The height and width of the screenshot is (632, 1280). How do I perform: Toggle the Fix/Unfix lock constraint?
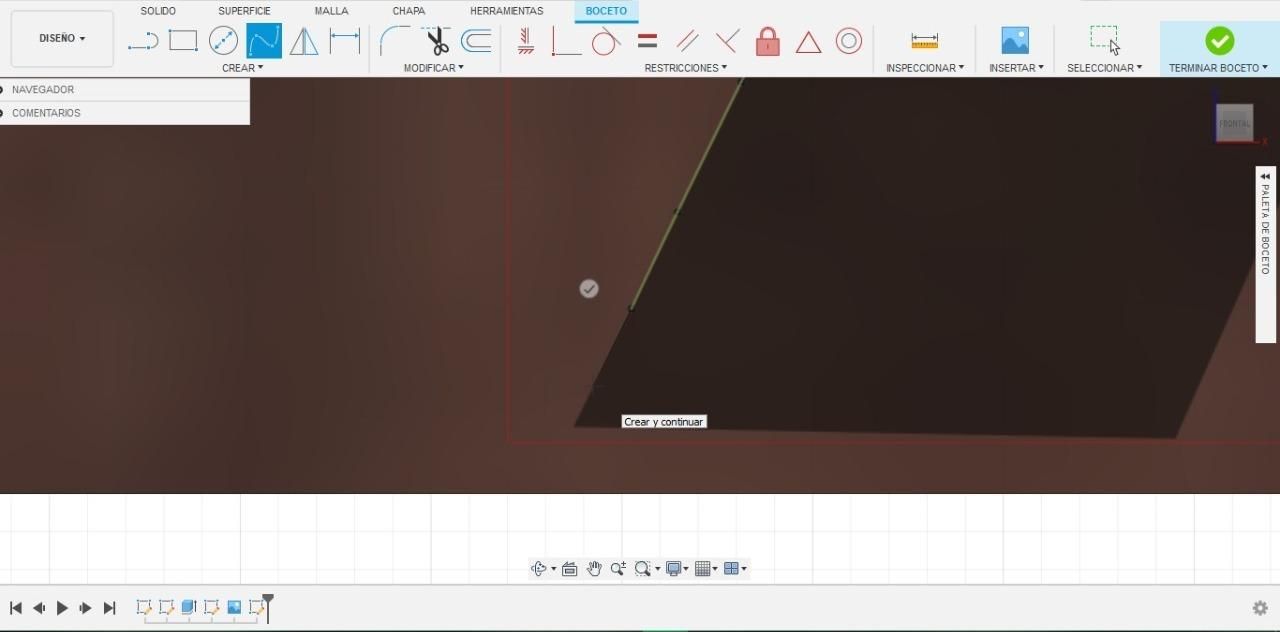pyautogui.click(x=768, y=41)
